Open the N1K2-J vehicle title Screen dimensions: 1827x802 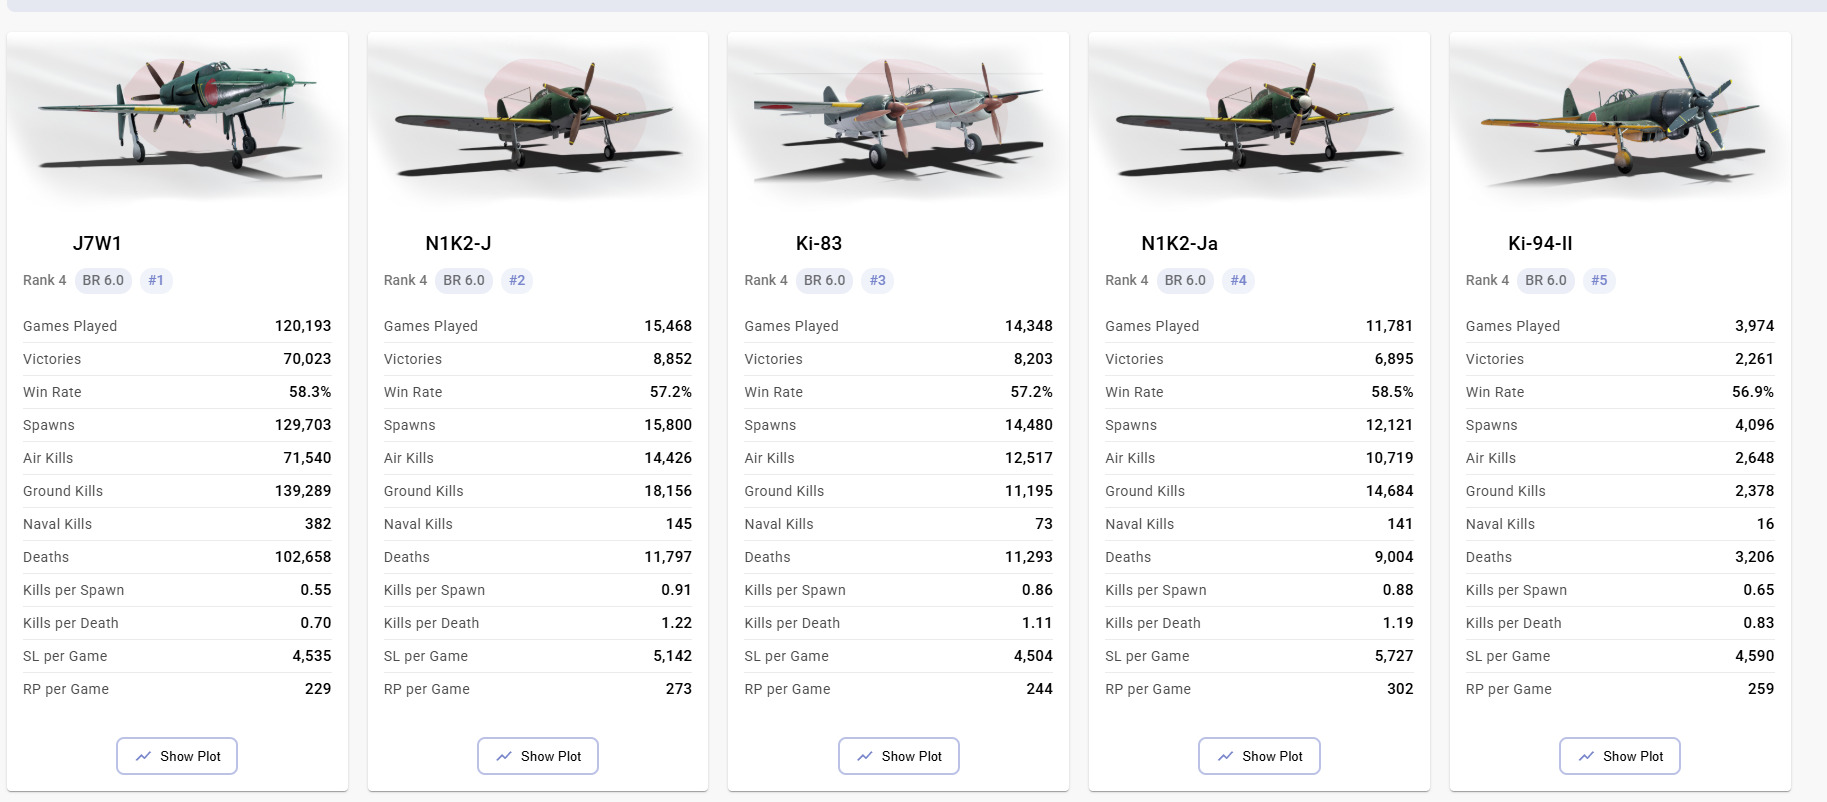[x=458, y=243]
